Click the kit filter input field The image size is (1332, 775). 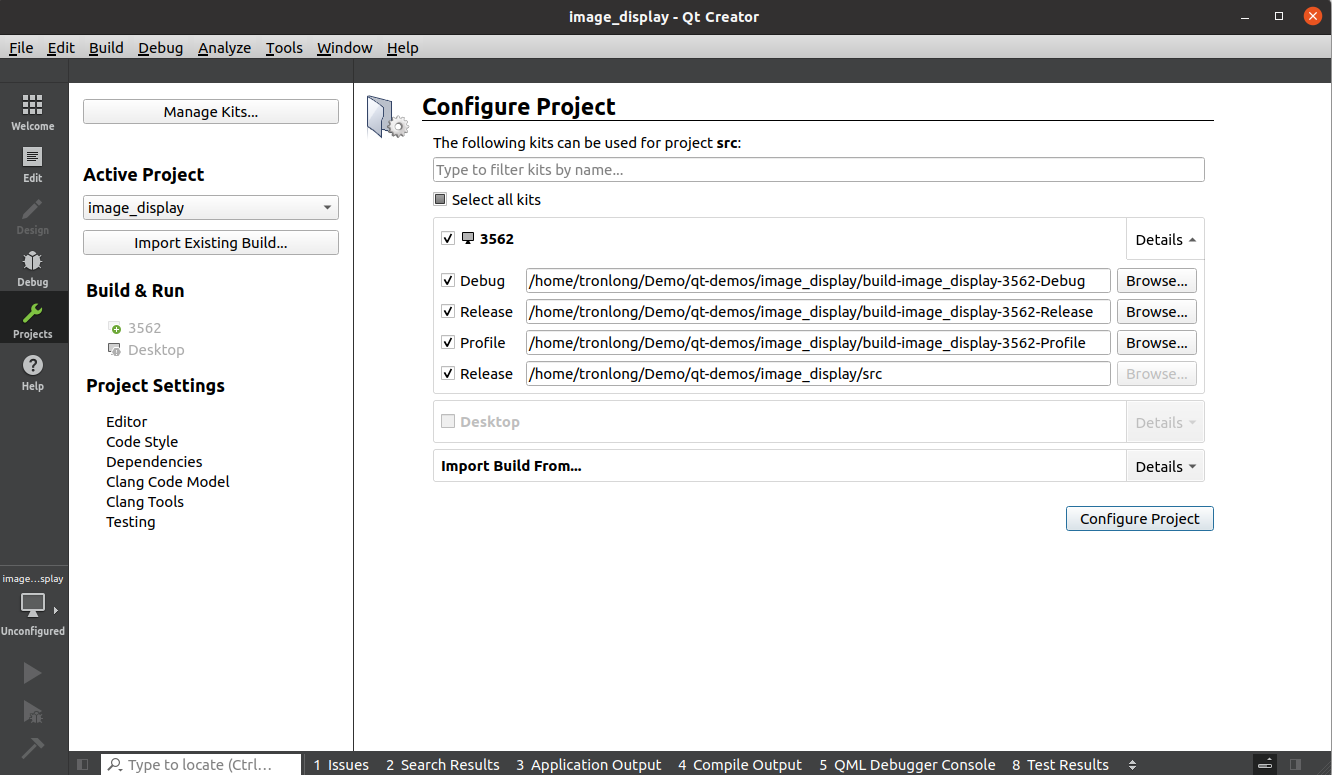tap(818, 170)
